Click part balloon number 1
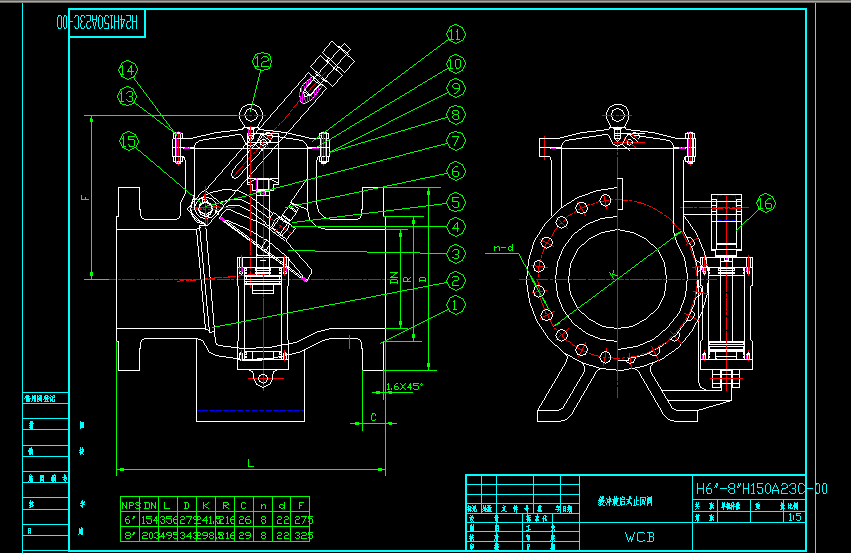The height and width of the screenshot is (553, 851). pos(455,304)
